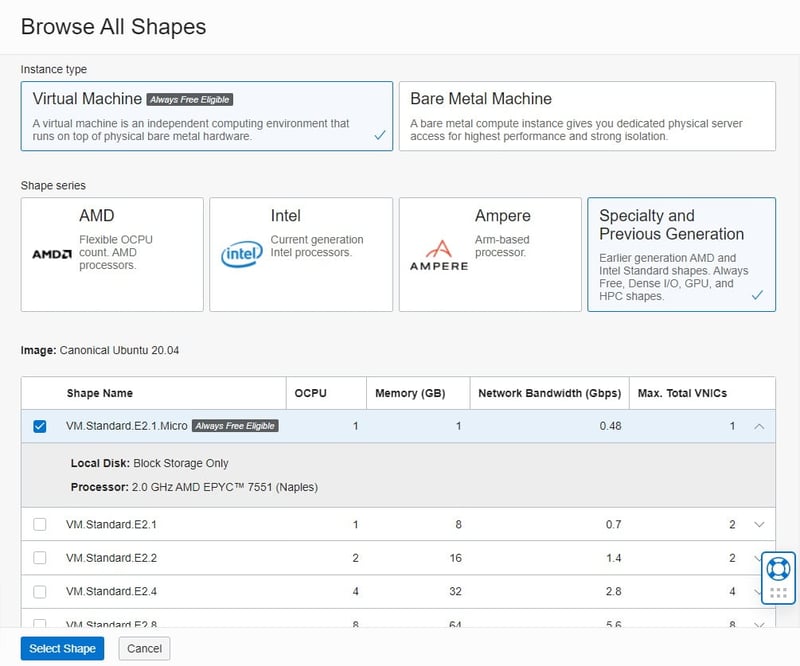Select the Specialty and Previous Generation series
This screenshot has height=666, width=800.
tap(681, 254)
